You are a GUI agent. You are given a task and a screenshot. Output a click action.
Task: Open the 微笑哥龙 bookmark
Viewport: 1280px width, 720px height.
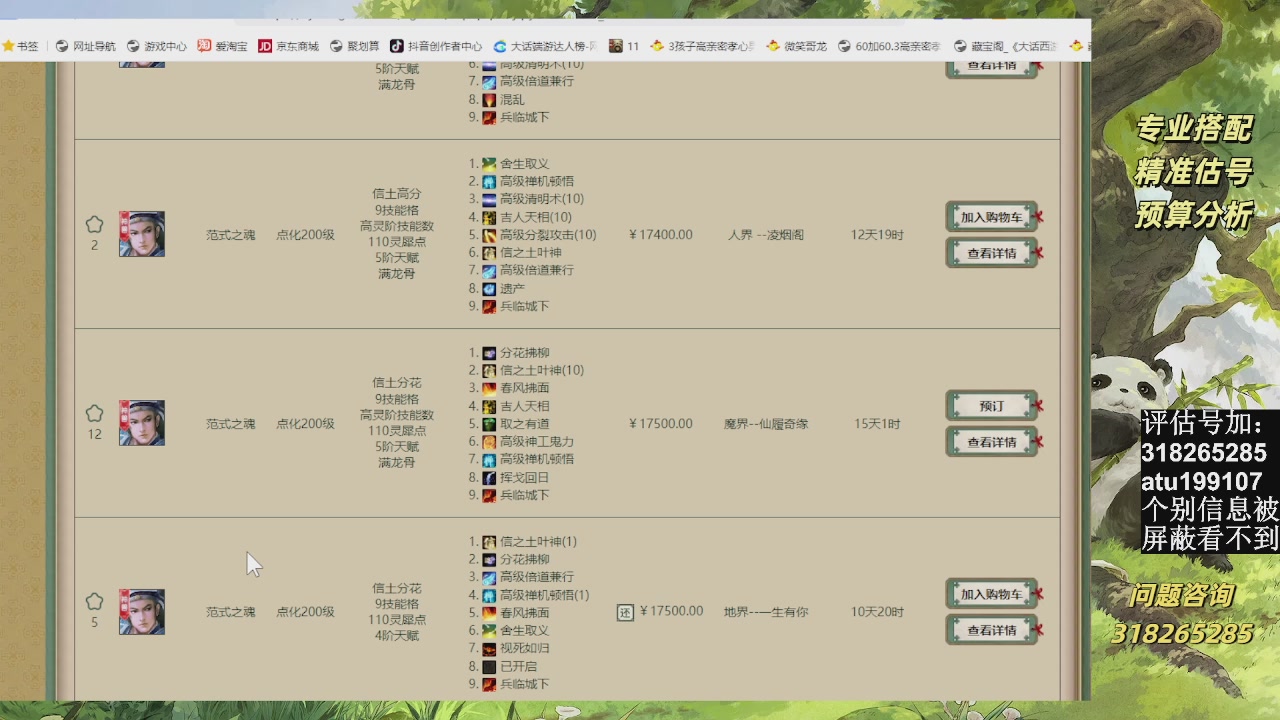796,46
